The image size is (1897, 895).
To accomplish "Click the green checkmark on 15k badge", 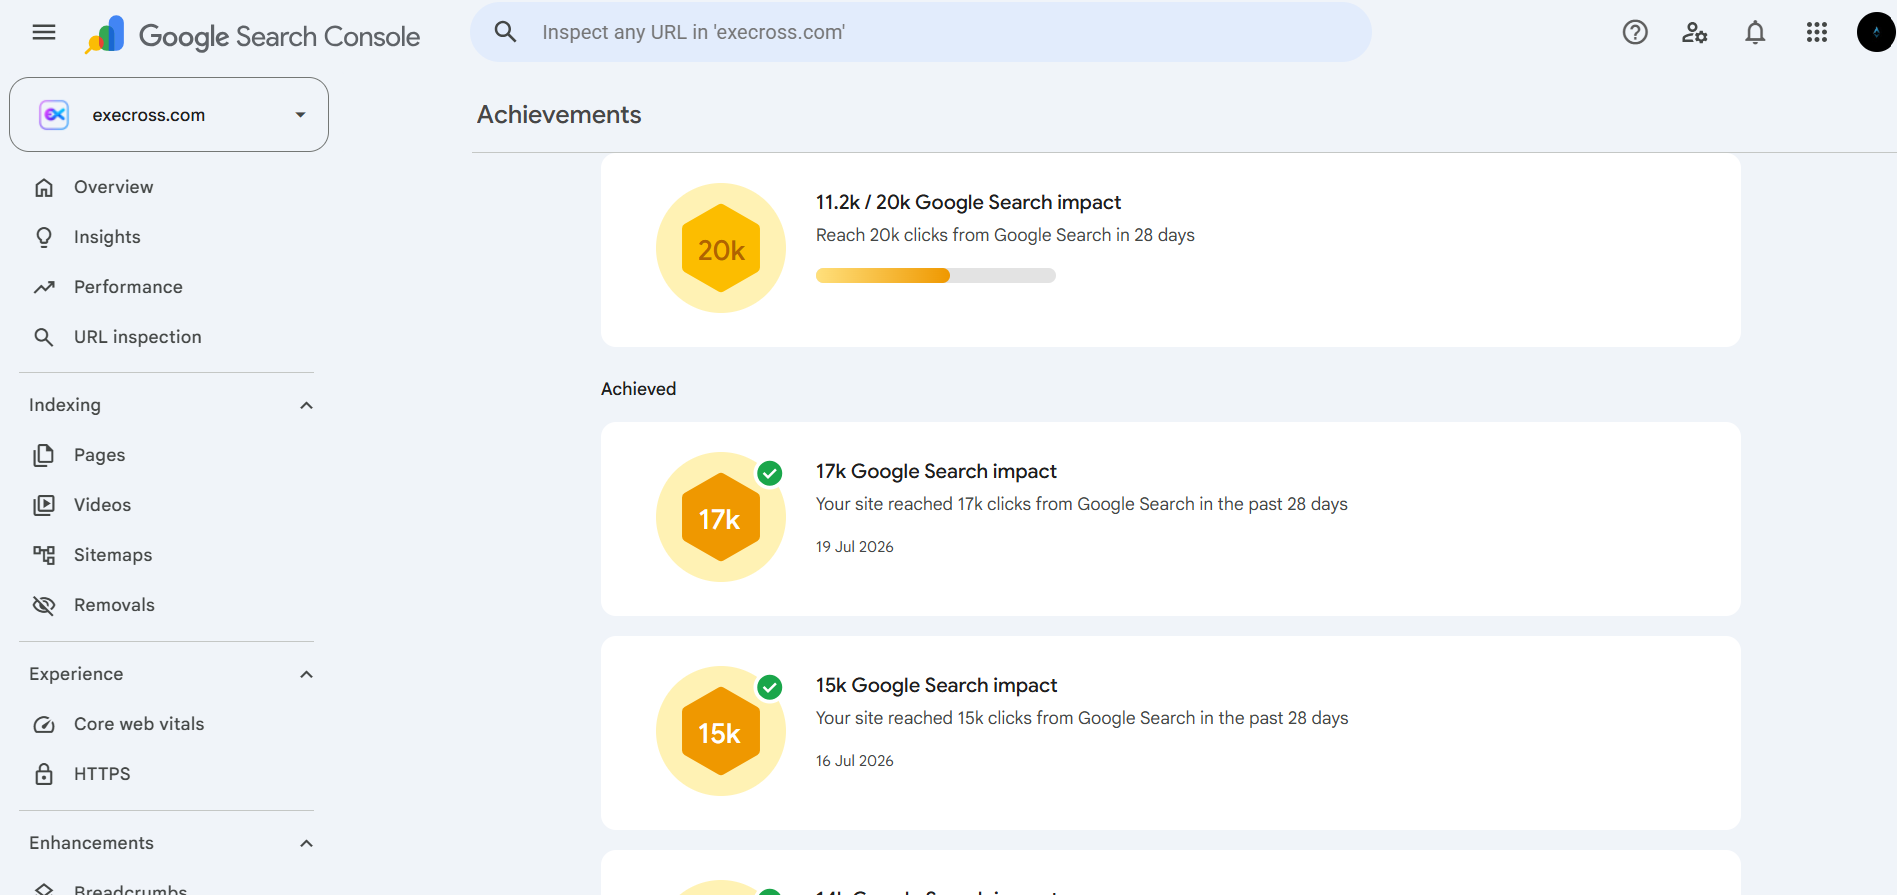I will coord(769,687).
